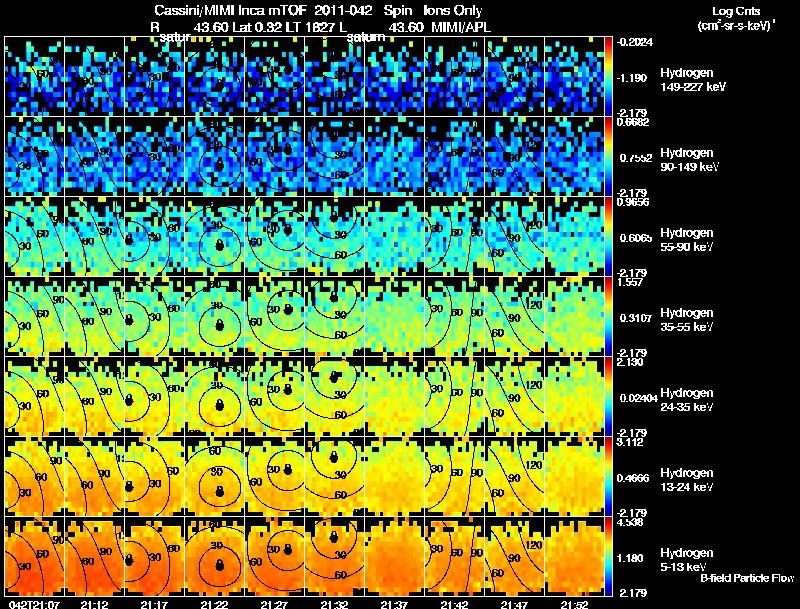Click the Ions Only label in the title
Image resolution: width=800 pixels, height=609 pixels.
coord(453,11)
